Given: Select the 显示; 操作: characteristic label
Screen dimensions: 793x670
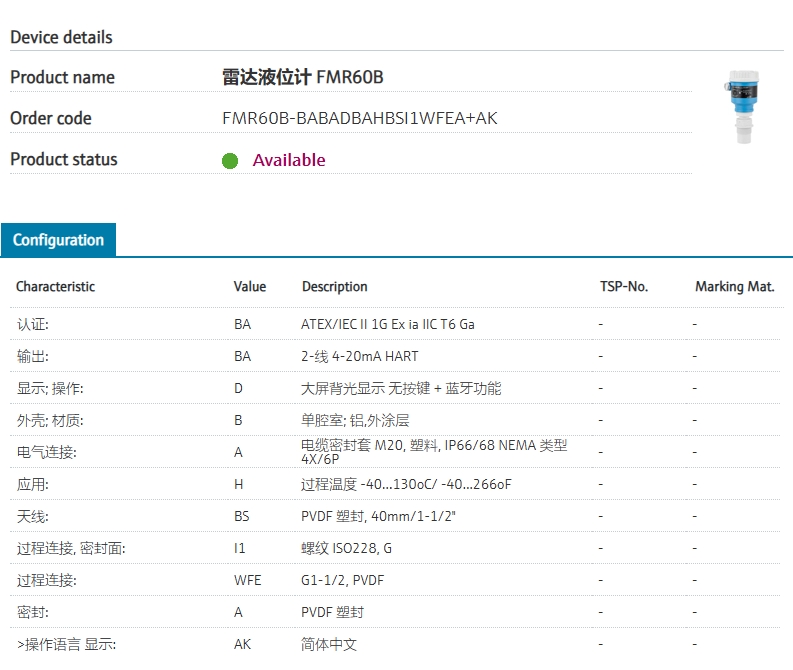Looking at the screenshot, I should click(x=50, y=388).
